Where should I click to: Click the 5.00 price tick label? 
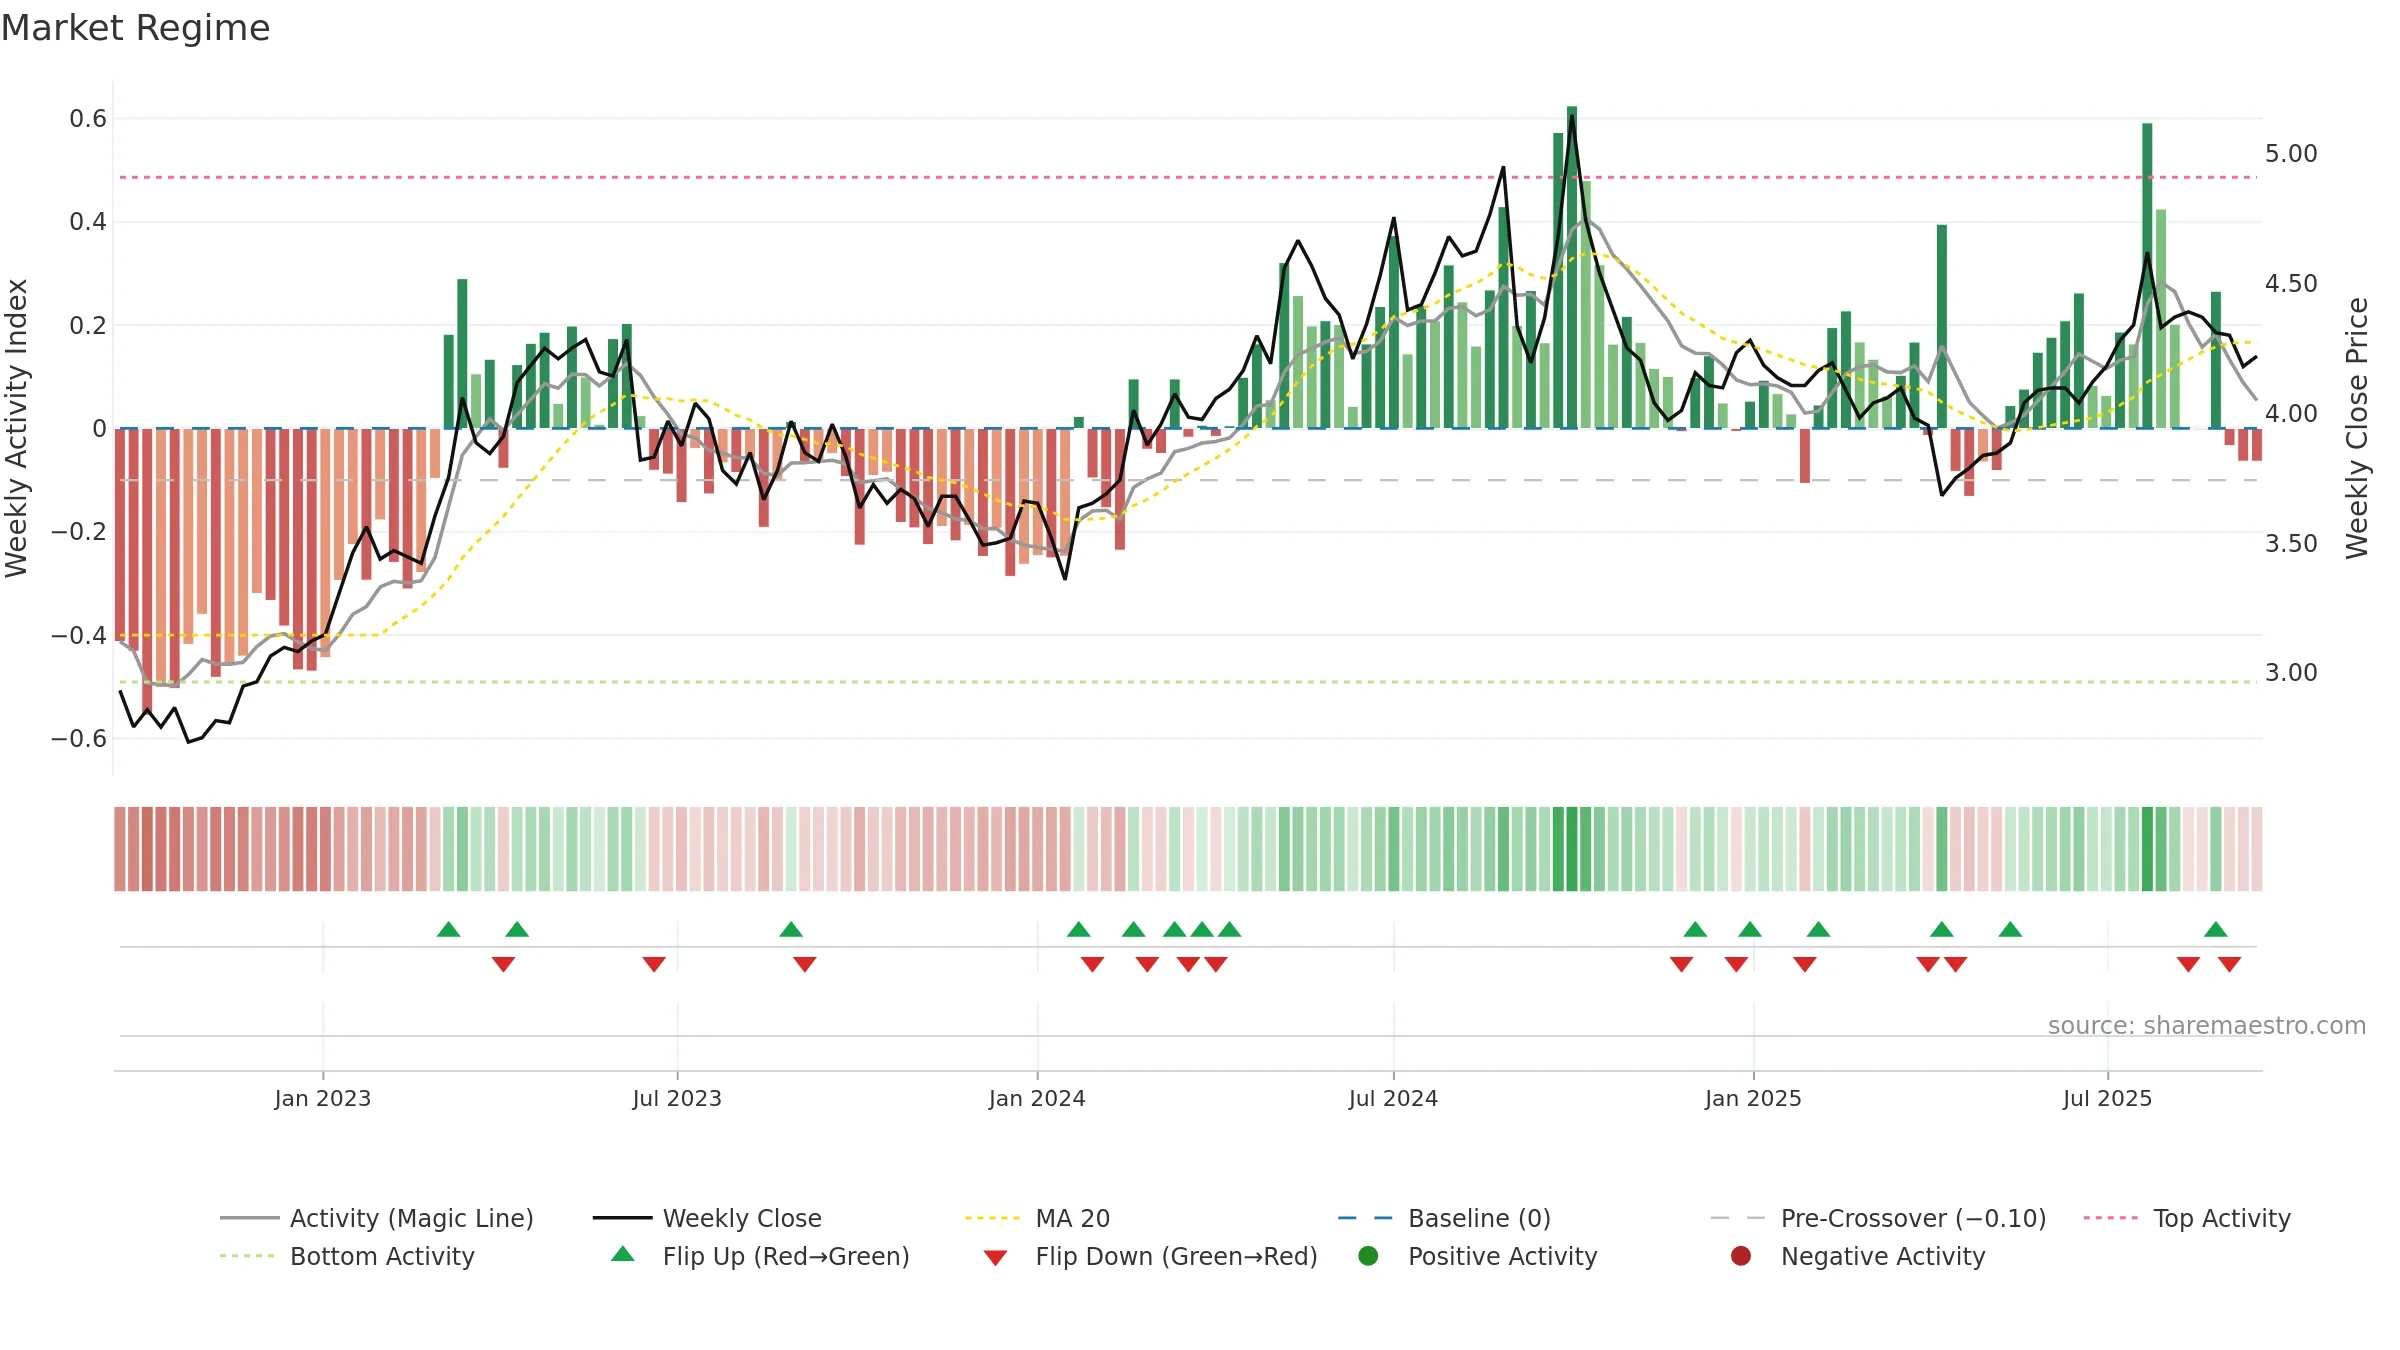point(2291,154)
